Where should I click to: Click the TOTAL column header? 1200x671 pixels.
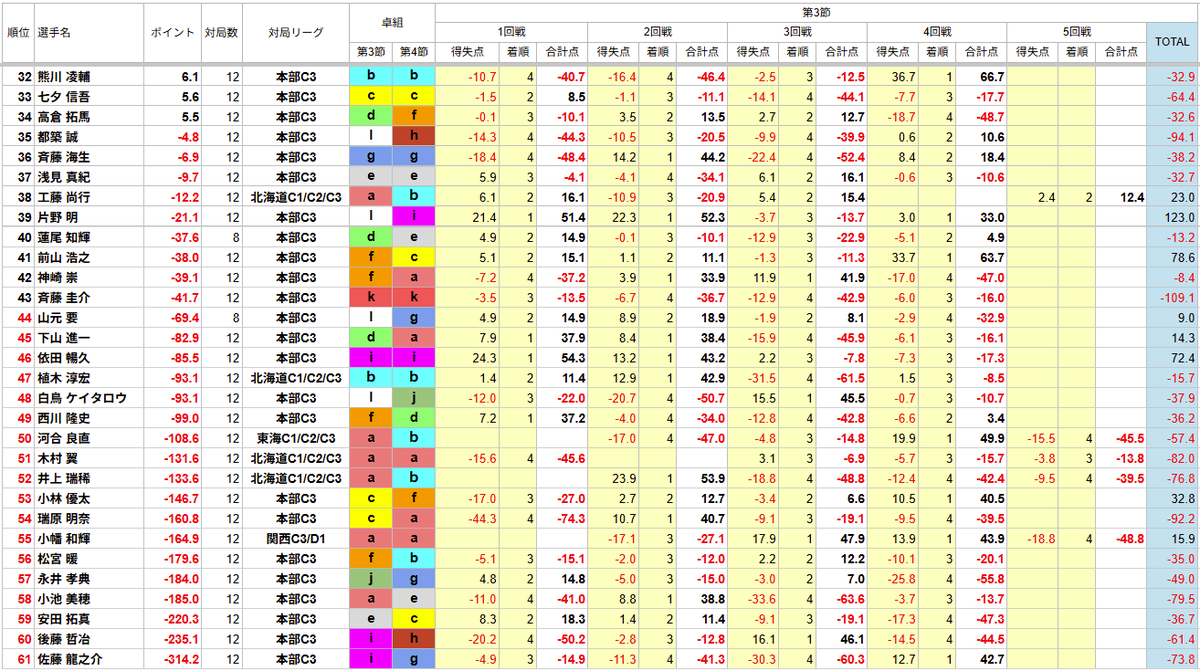(1172, 42)
